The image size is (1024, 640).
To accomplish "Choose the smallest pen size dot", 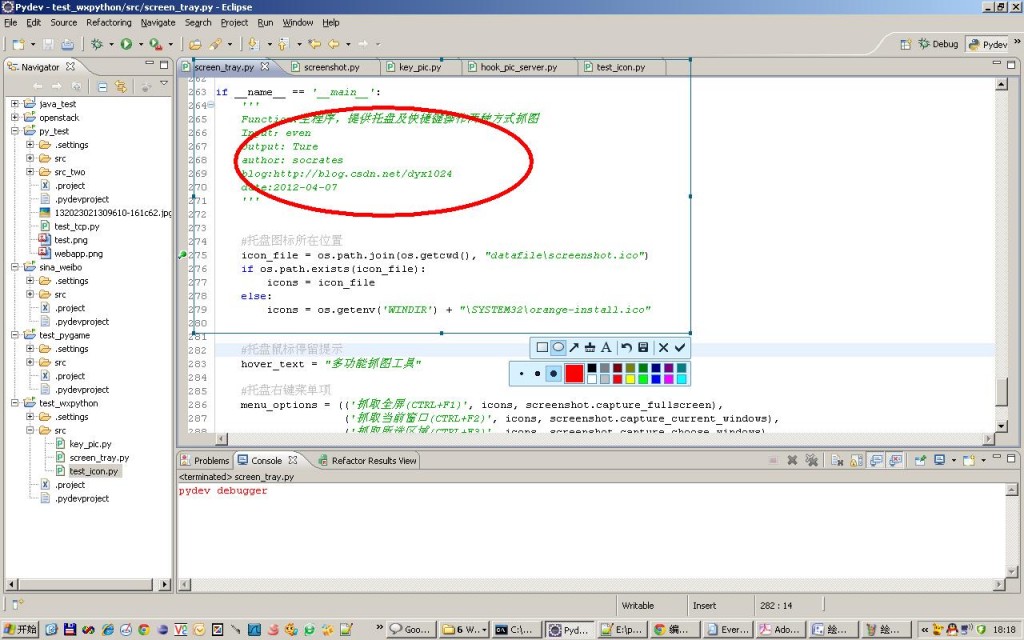I will [521, 374].
